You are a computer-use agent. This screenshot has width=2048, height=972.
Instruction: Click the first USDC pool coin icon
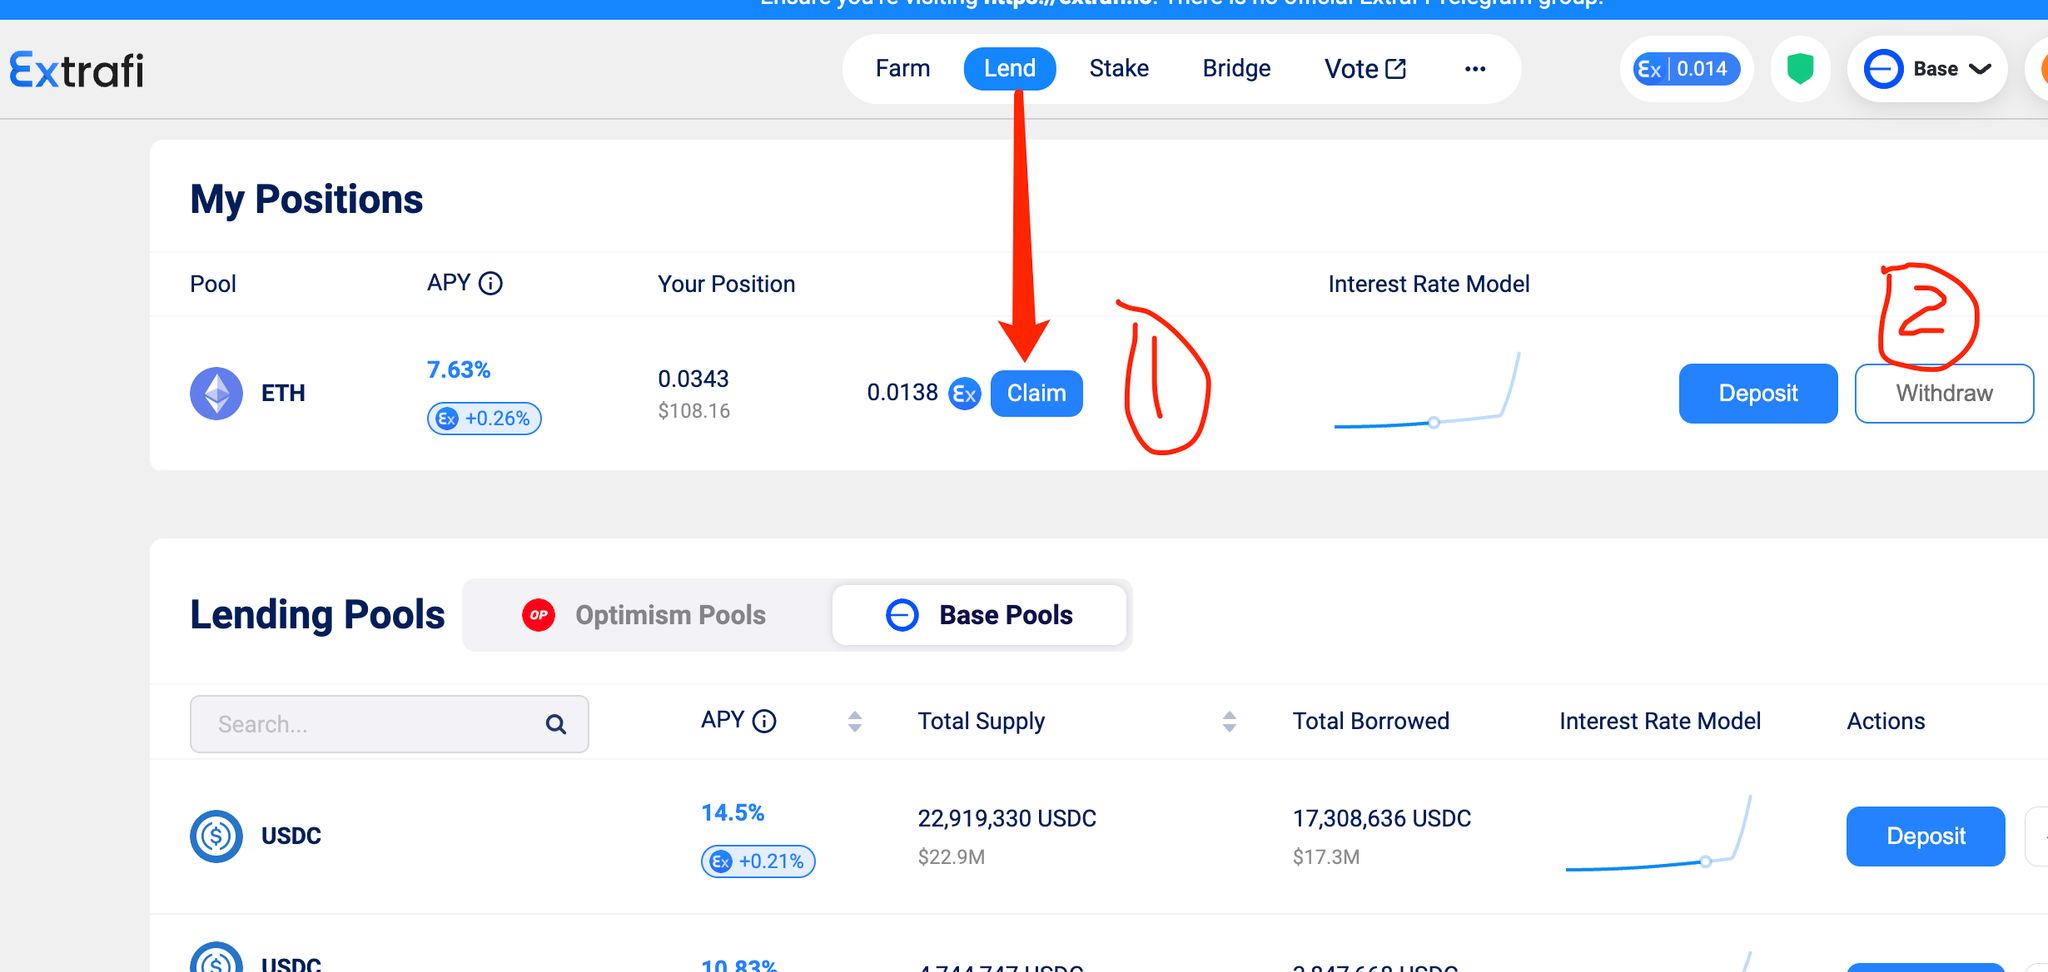point(216,836)
